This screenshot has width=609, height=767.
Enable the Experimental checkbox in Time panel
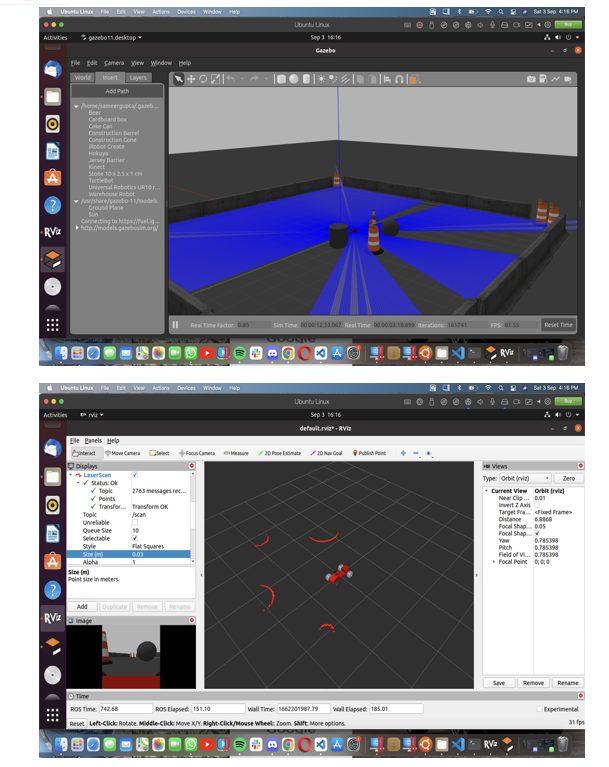pos(539,709)
